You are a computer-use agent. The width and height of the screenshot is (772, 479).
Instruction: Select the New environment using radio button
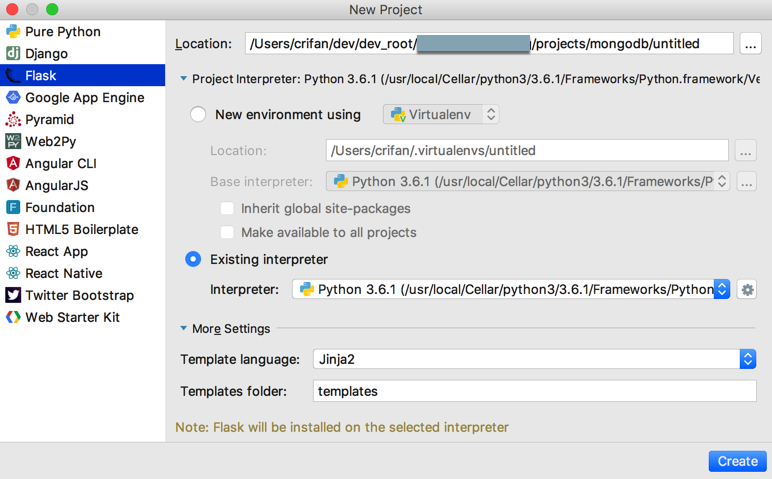[198, 114]
